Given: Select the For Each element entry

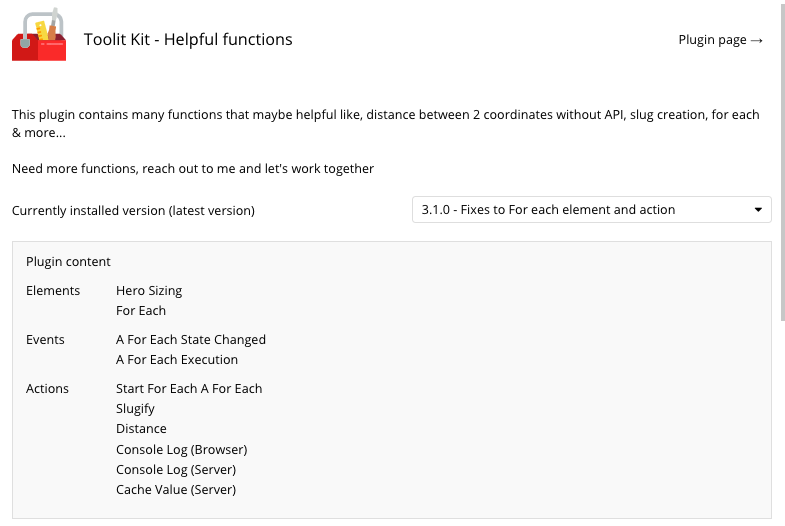Looking at the screenshot, I should [141, 311].
